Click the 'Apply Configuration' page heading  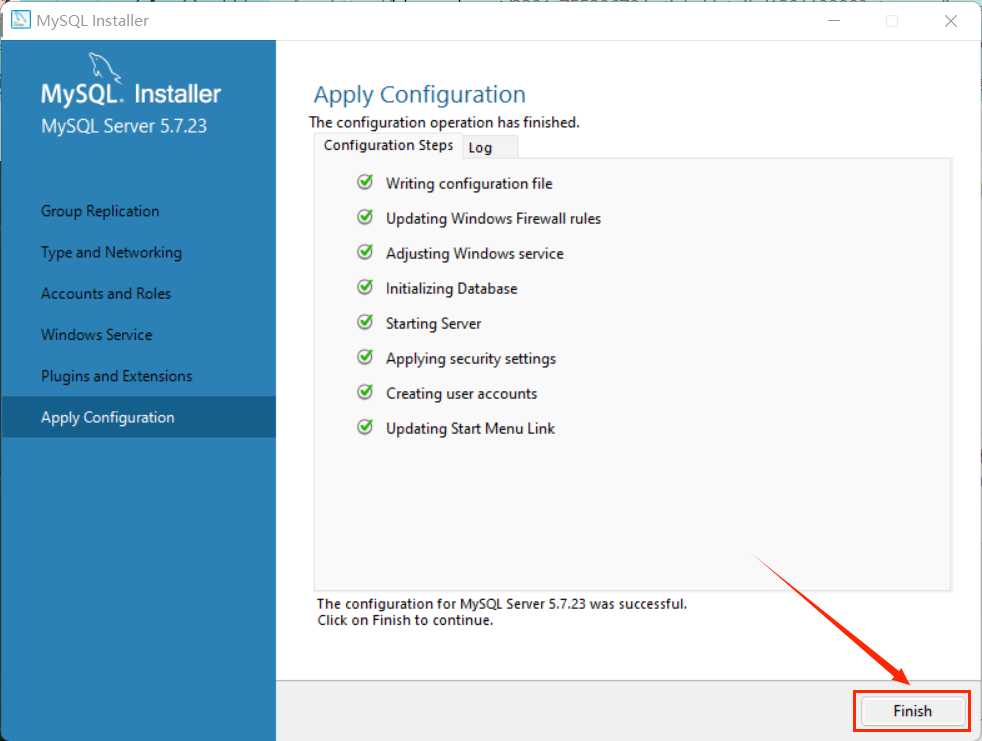(x=420, y=95)
